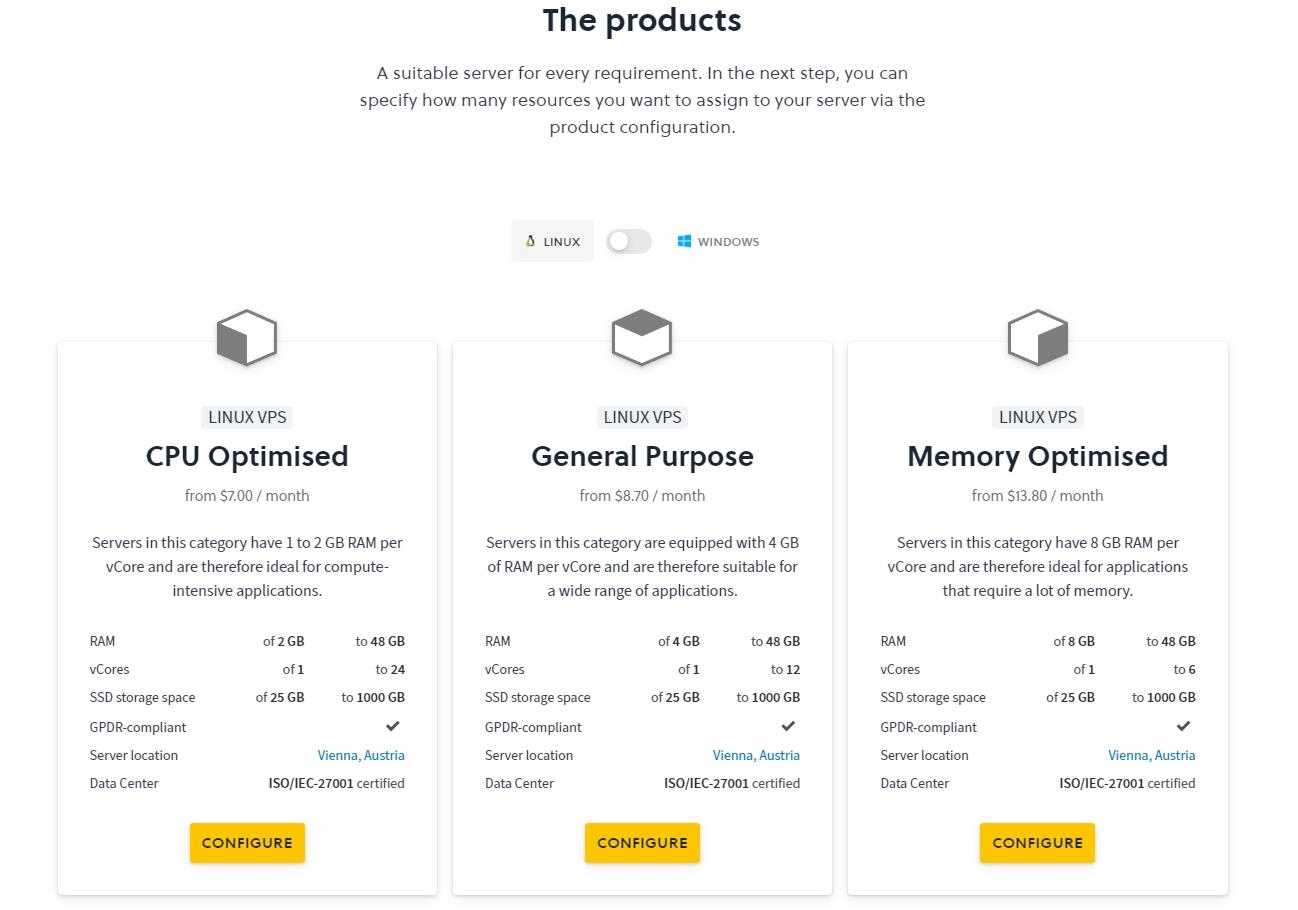
Task: Configure the Memory Optimised server
Action: click(1037, 843)
